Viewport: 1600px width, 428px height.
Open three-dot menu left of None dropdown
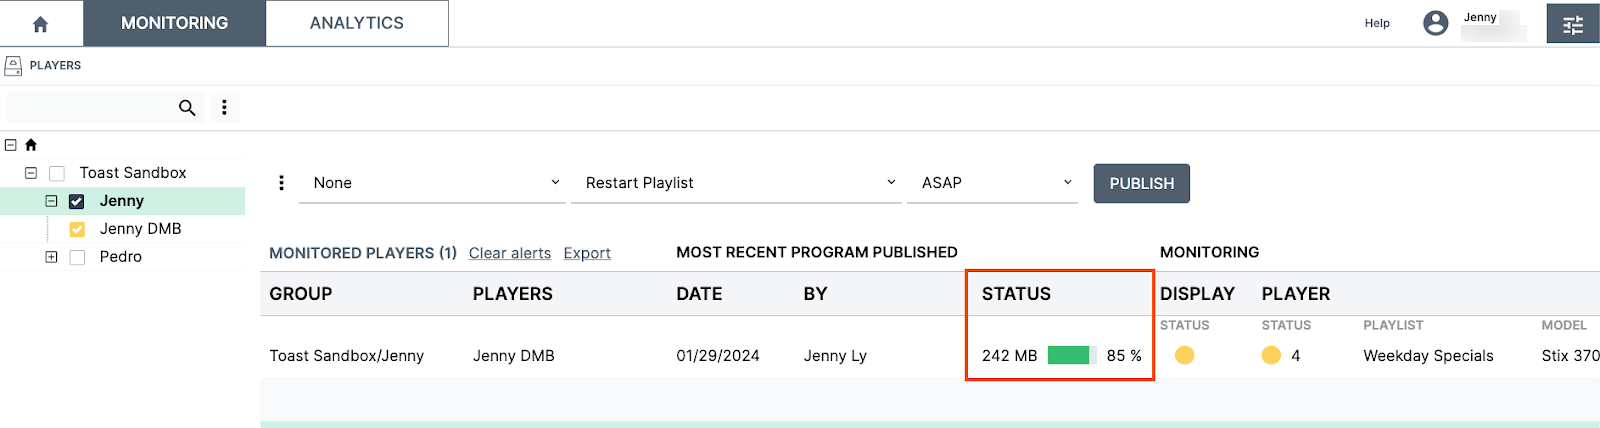pos(281,183)
